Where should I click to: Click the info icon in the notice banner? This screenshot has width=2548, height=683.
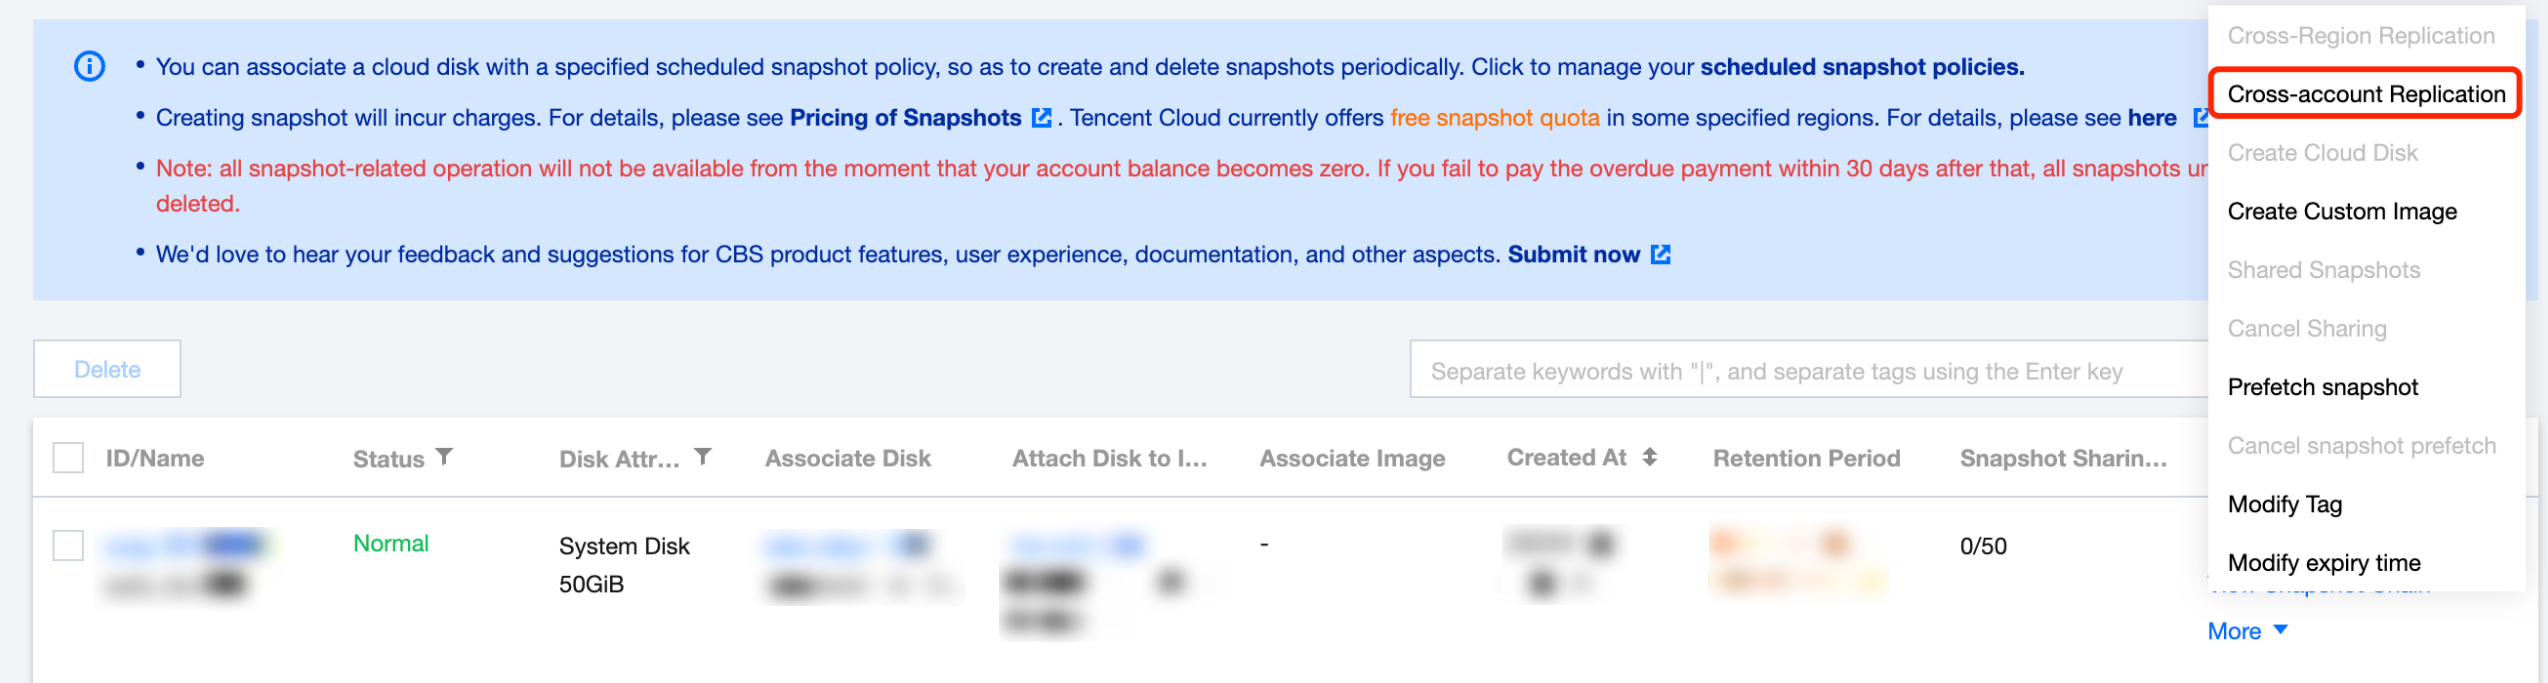tap(90, 67)
